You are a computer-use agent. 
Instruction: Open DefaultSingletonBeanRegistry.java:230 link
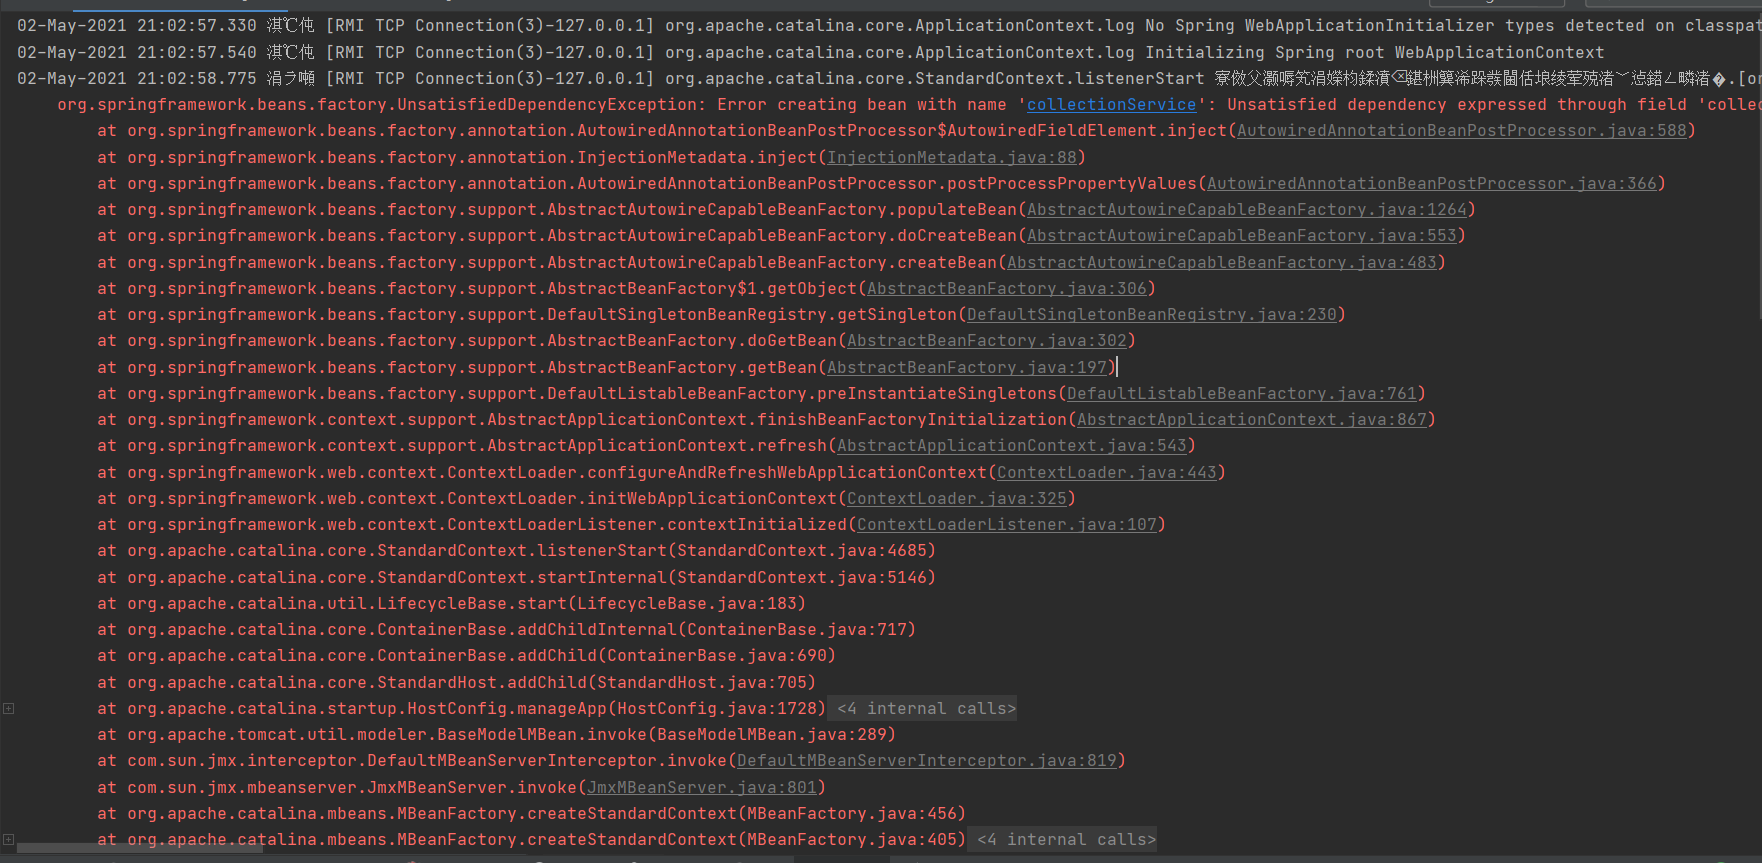tap(1151, 315)
